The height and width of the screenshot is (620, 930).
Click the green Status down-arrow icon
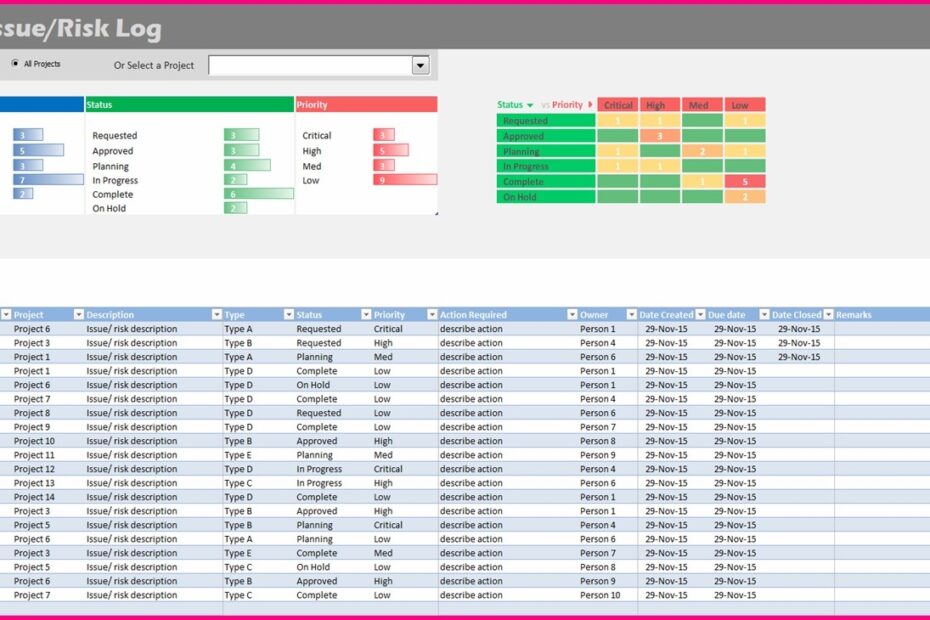(x=530, y=105)
